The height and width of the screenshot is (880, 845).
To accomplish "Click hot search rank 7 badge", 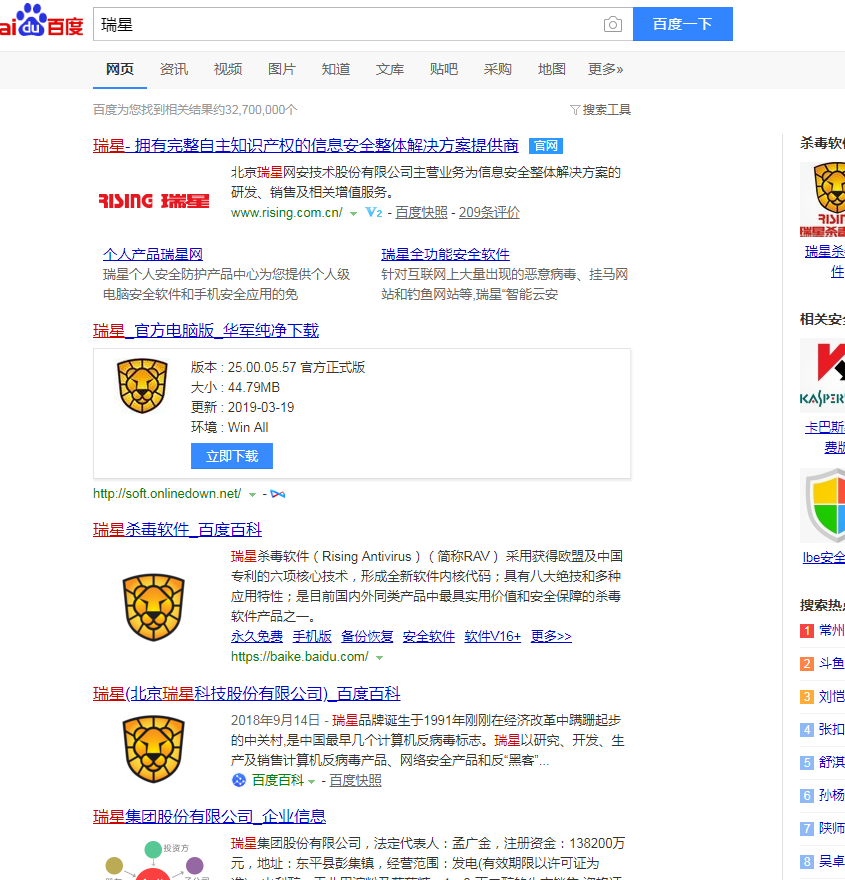I will [807, 829].
